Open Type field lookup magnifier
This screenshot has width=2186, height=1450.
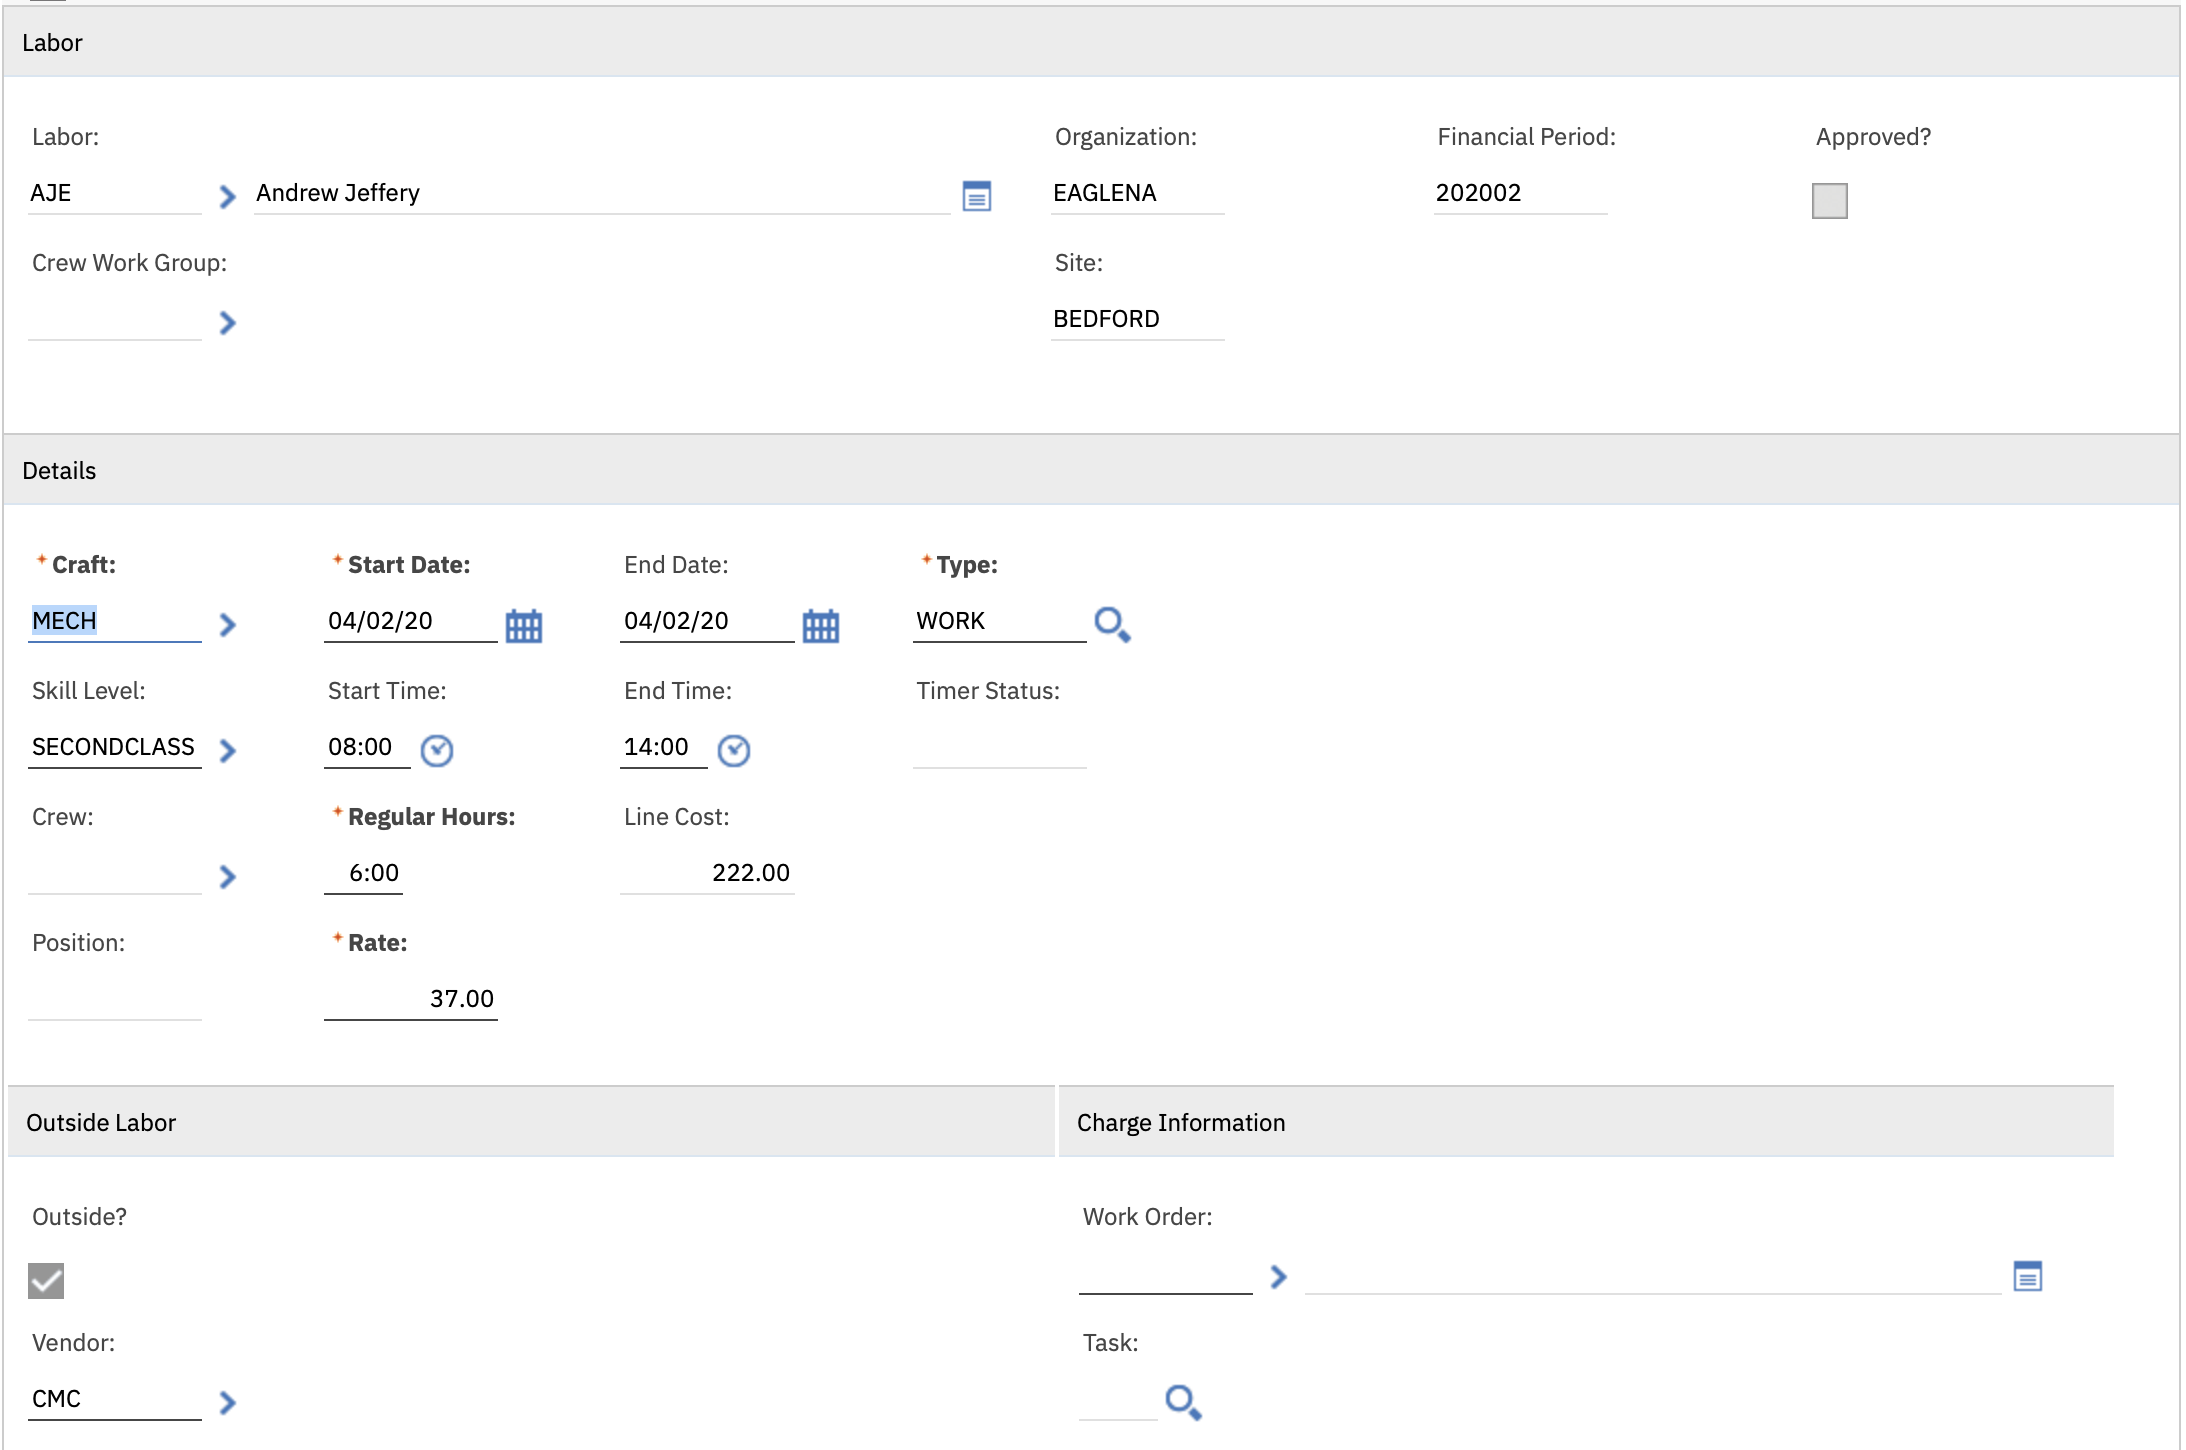point(1112,624)
